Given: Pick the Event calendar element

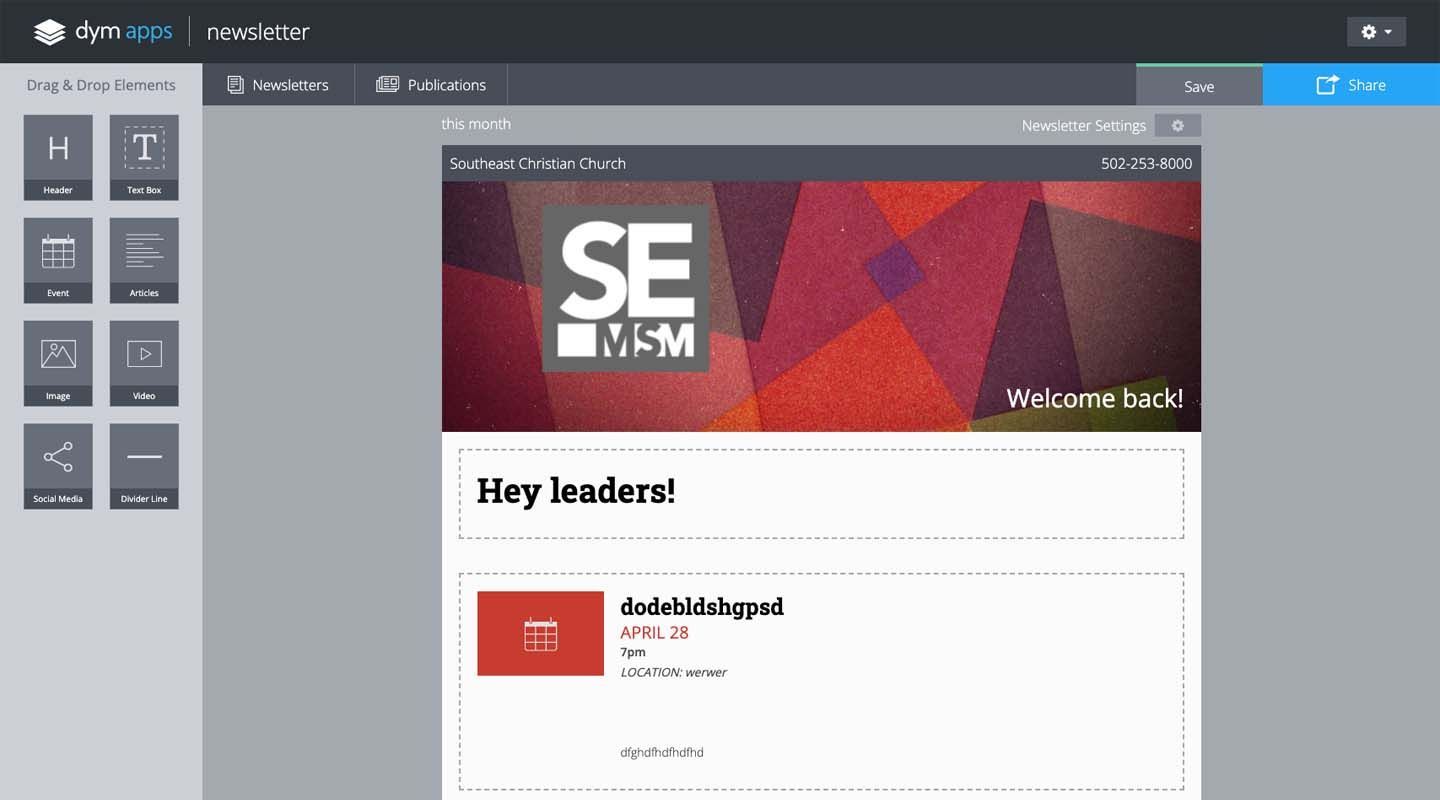Looking at the screenshot, I should [x=58, y=261].
